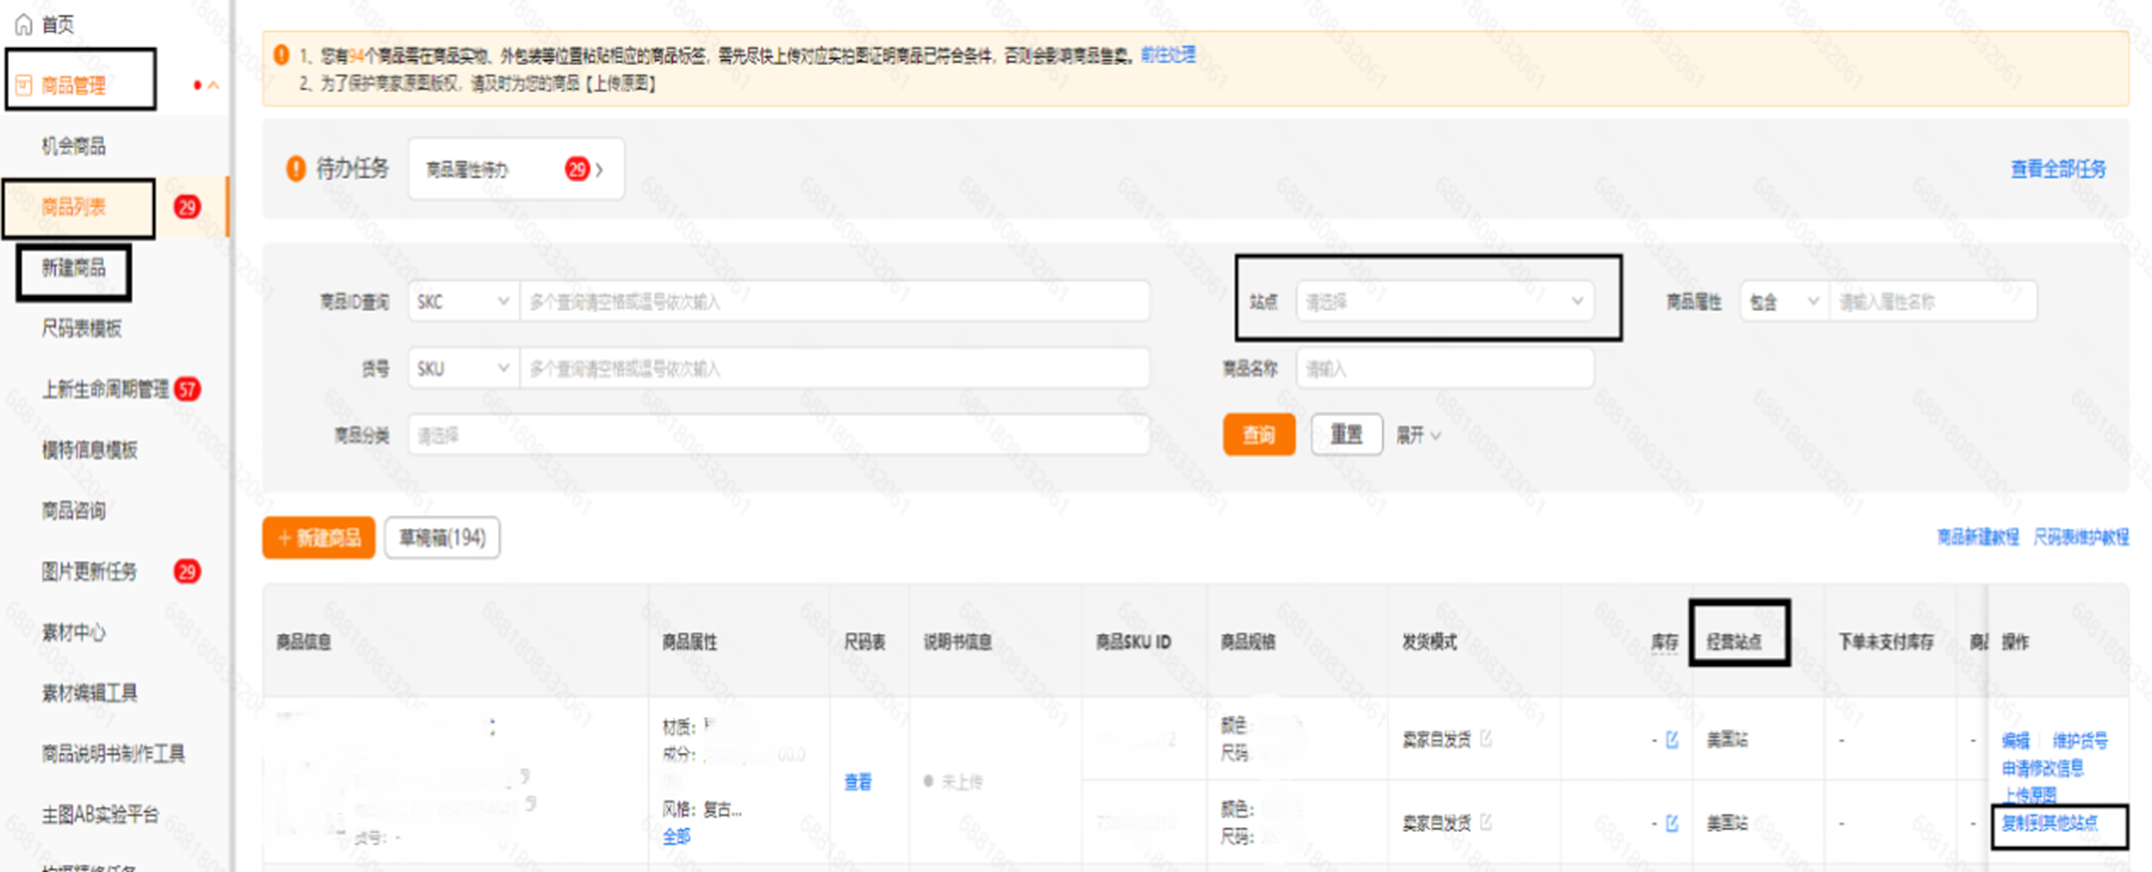Click the 商品名称 input field

1443,369
